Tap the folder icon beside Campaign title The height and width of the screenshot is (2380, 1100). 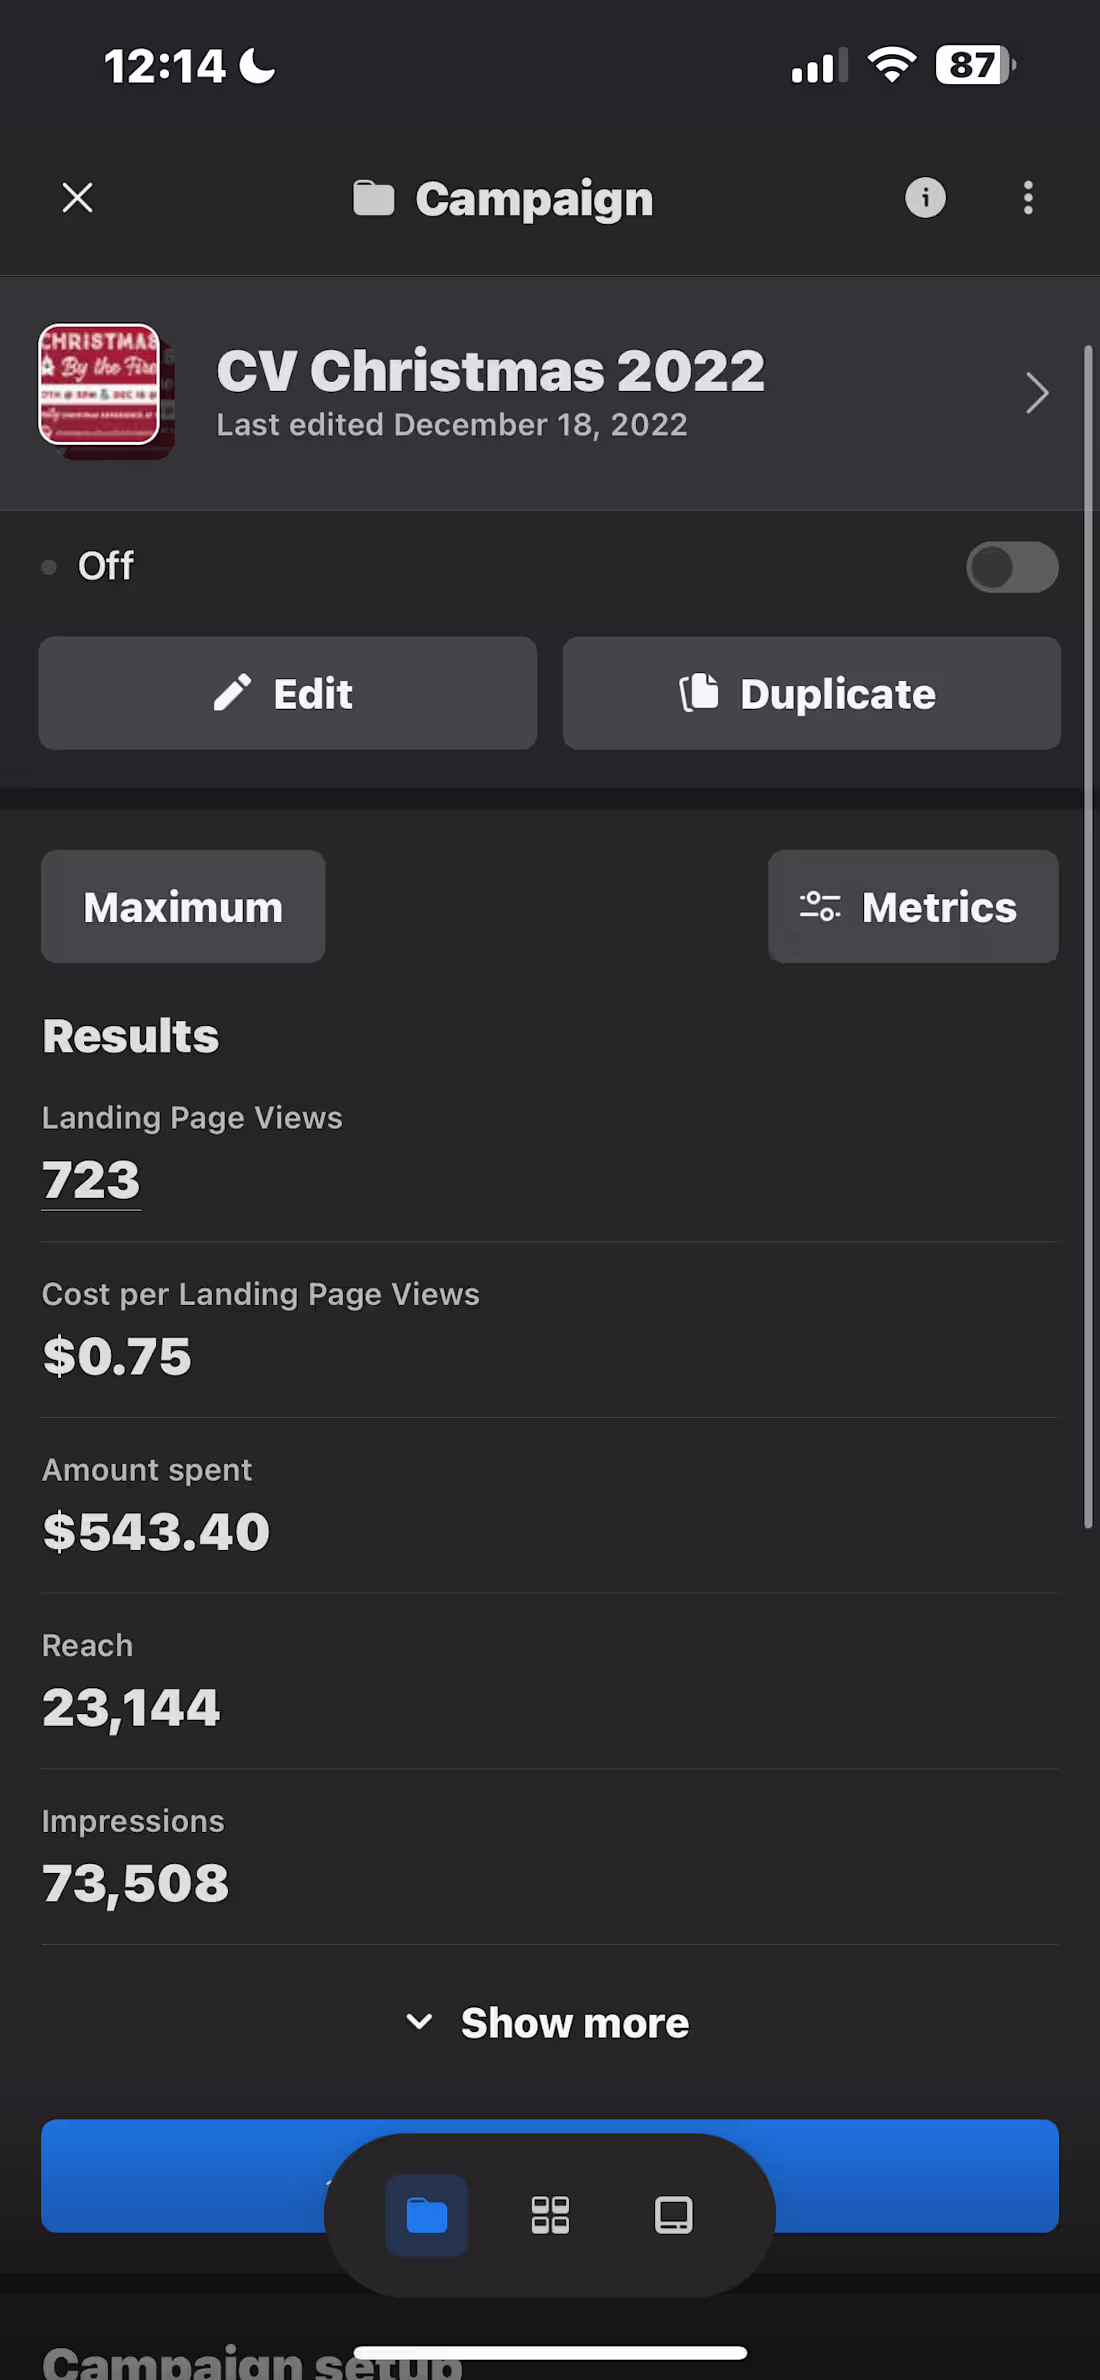pyautogui.click(x=374, y=198)
